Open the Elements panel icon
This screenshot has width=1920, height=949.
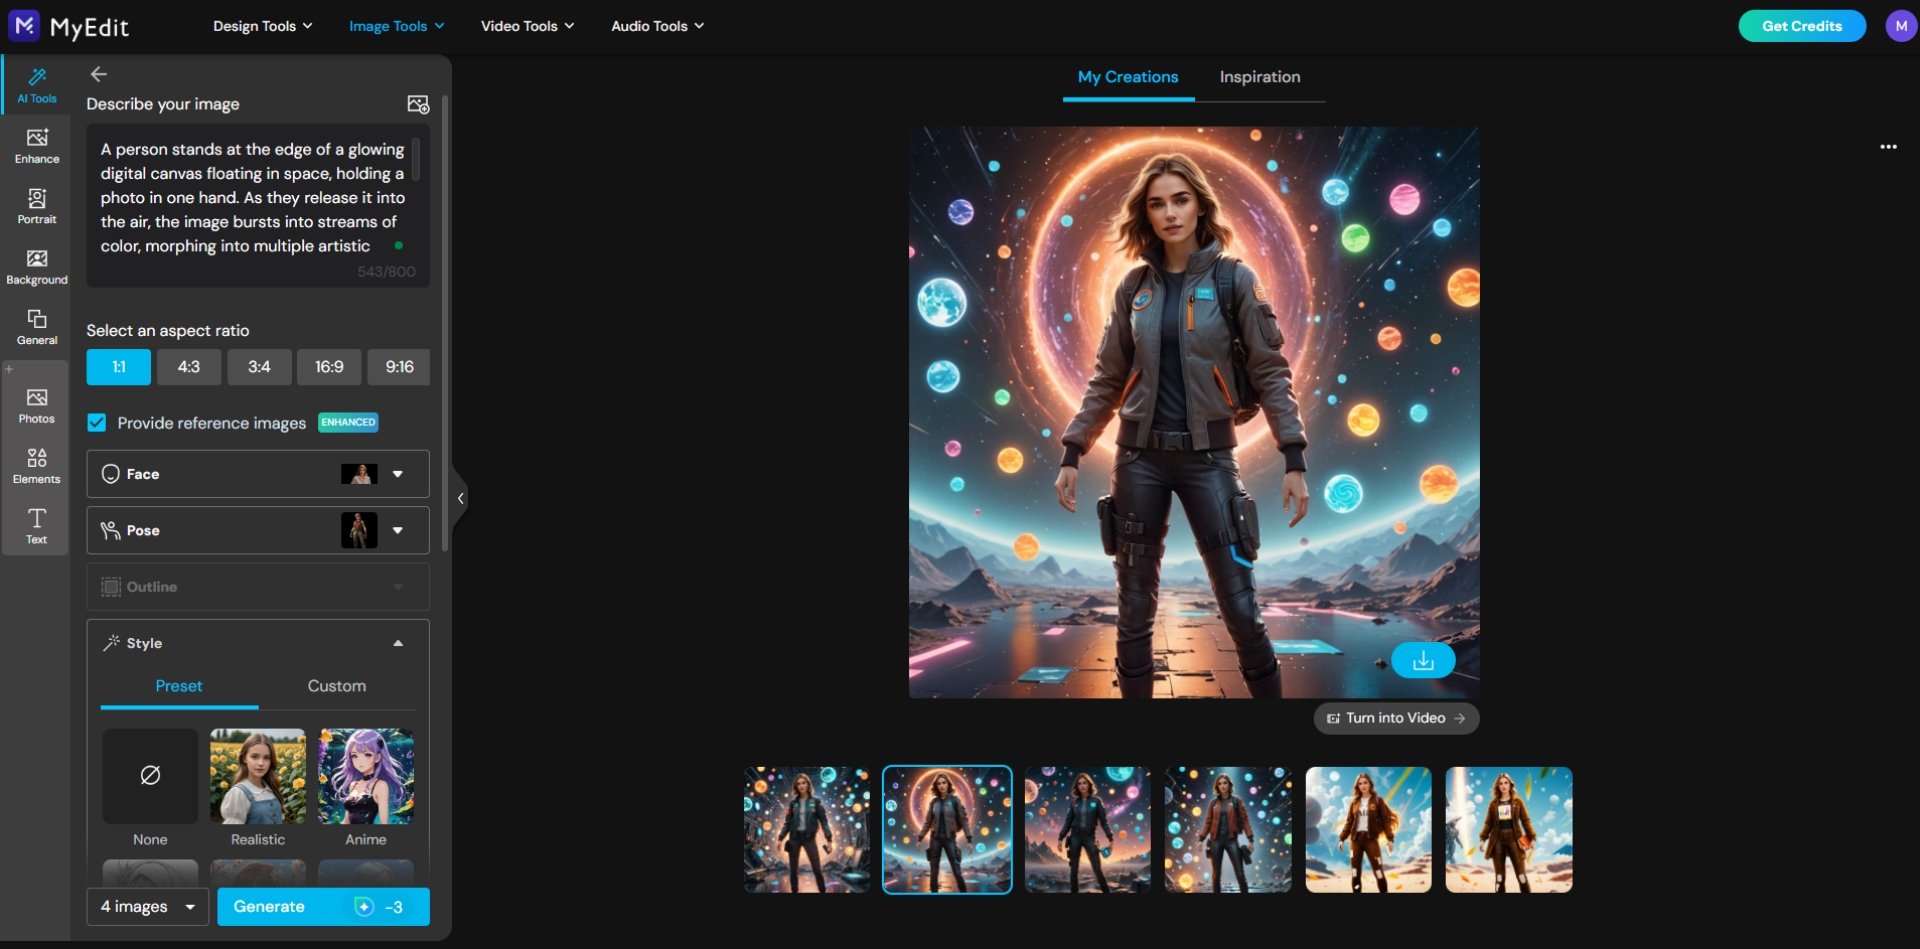click(37, 465)
